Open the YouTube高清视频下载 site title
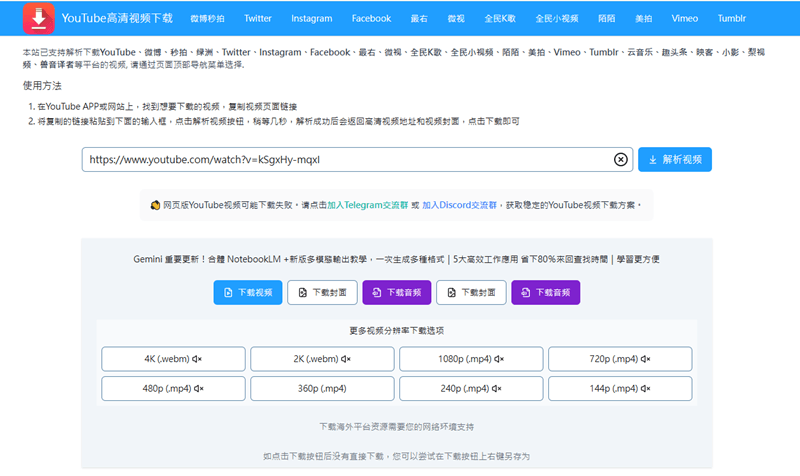Viewport: 800px width, 476px height. pyautogui.click(x=117, y=18)
